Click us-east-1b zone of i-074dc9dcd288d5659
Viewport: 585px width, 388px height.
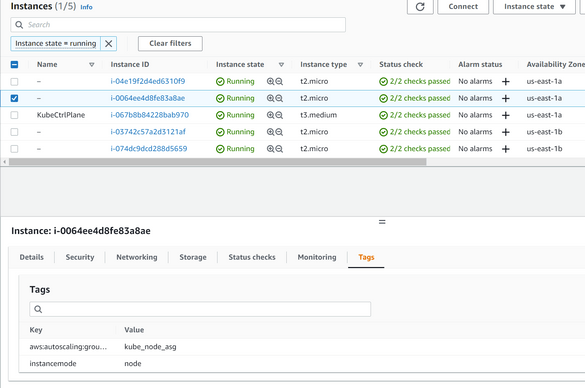(x=544, y=149)
